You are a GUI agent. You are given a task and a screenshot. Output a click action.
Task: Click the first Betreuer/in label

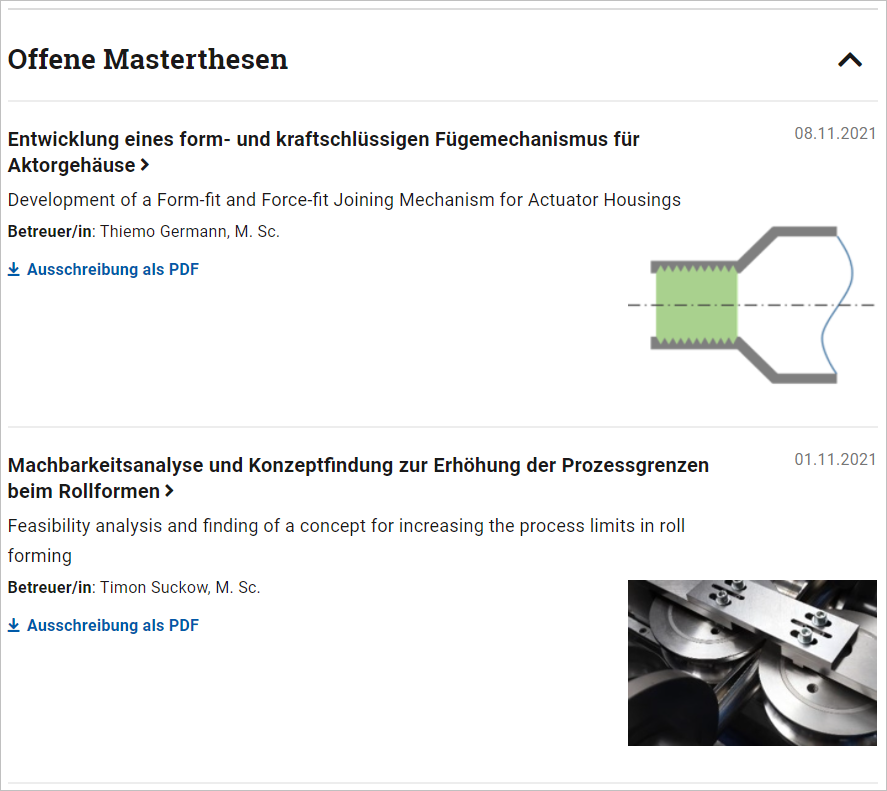[x=50, y=231]
